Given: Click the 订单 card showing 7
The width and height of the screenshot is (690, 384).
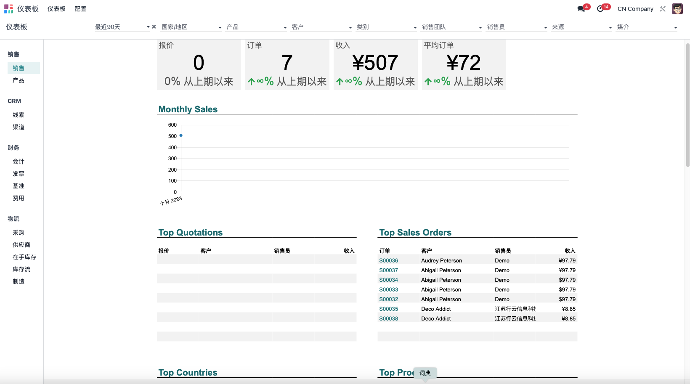Looking at the screenshot, I should pyautogui.click(x=287, y=65).
